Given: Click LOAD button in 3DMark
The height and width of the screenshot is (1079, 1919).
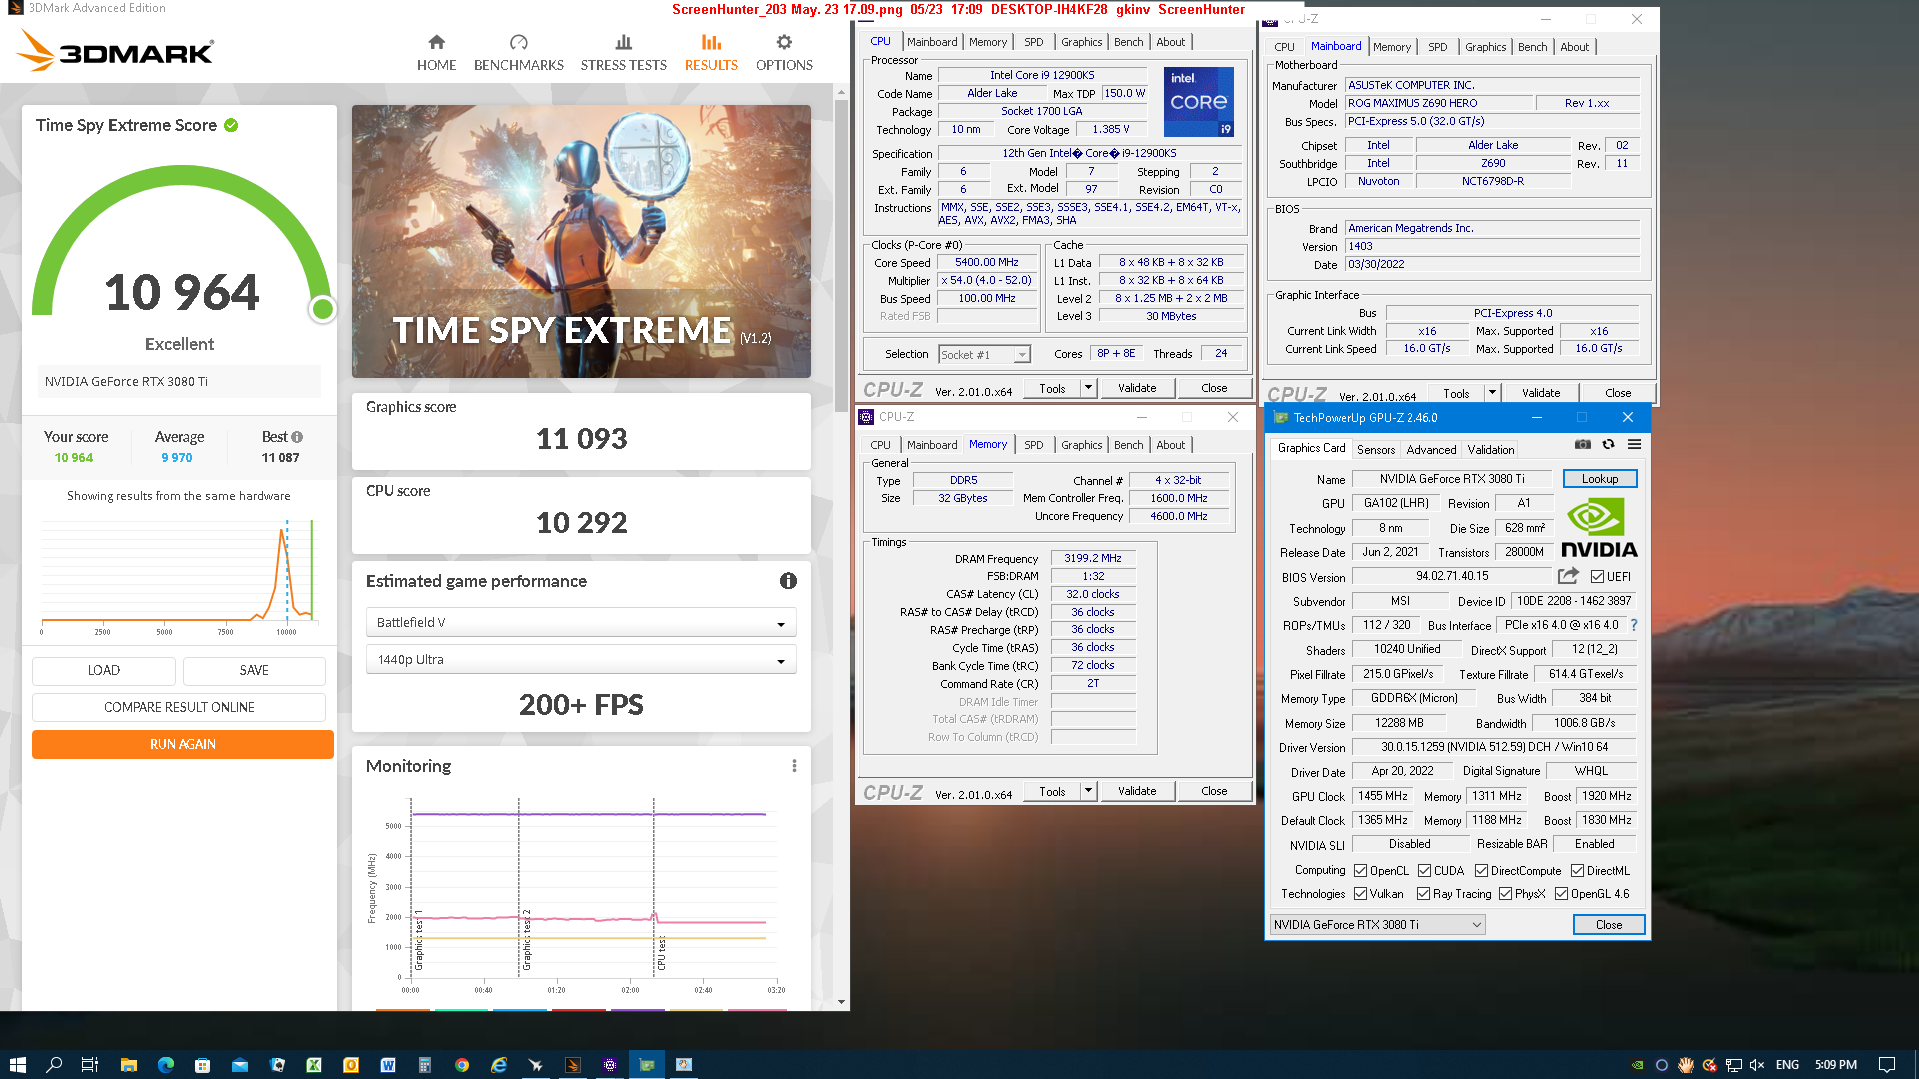Looking at the screenshot, I should [x=104, y=670].
